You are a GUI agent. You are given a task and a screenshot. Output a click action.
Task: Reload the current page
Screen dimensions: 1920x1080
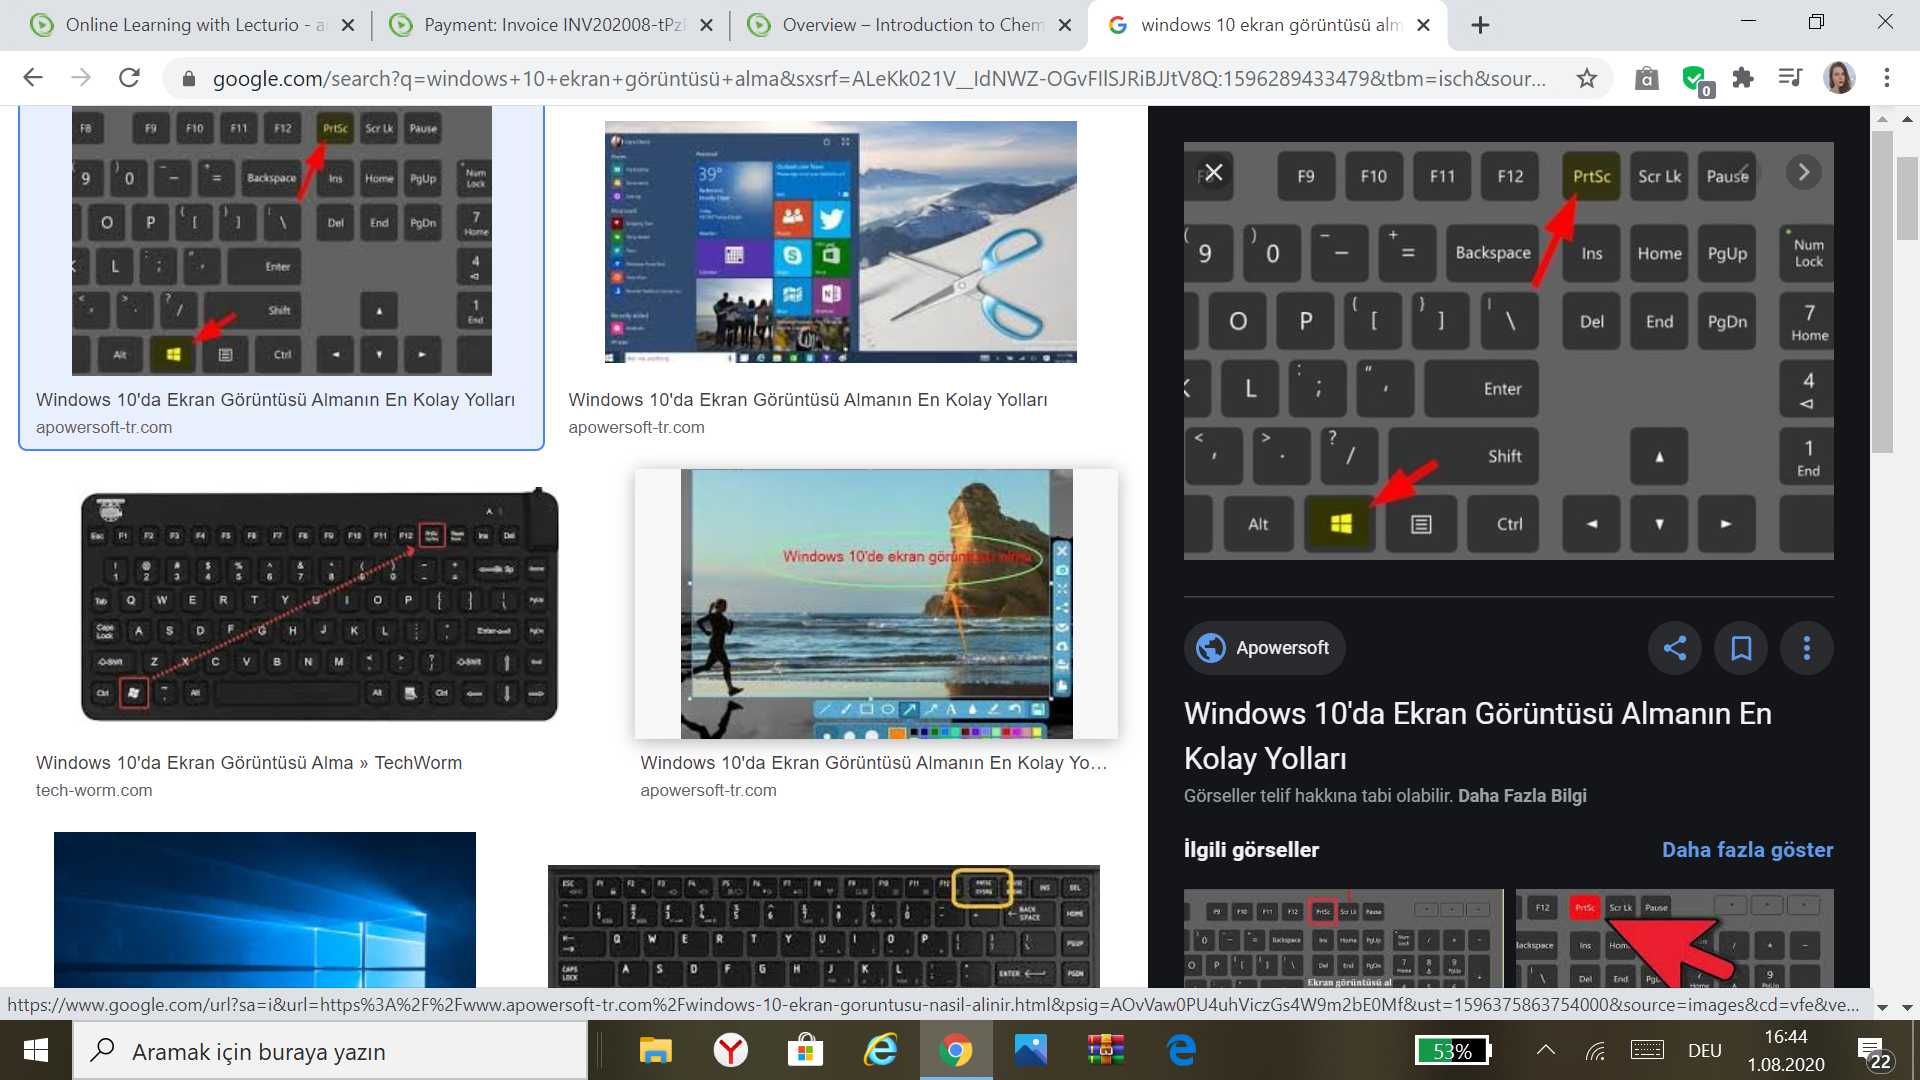pyautogui.click(x=129, y=78)
